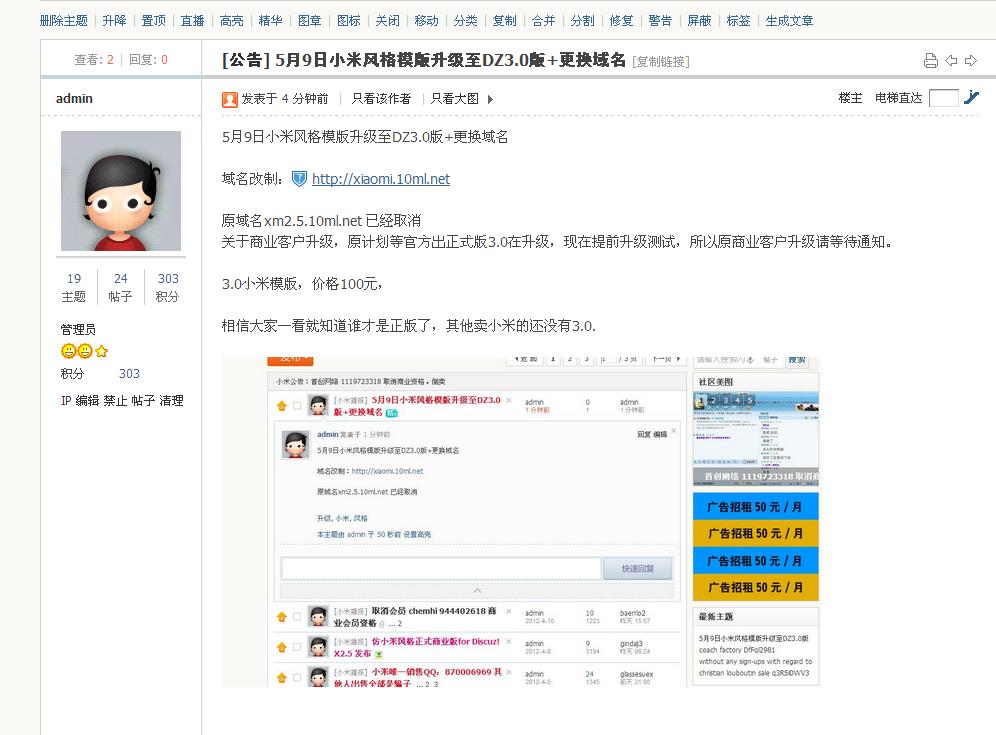Select 屏蔽 to block the post
The height and width of the screenshot is (735, 996).
coord(699,21)
